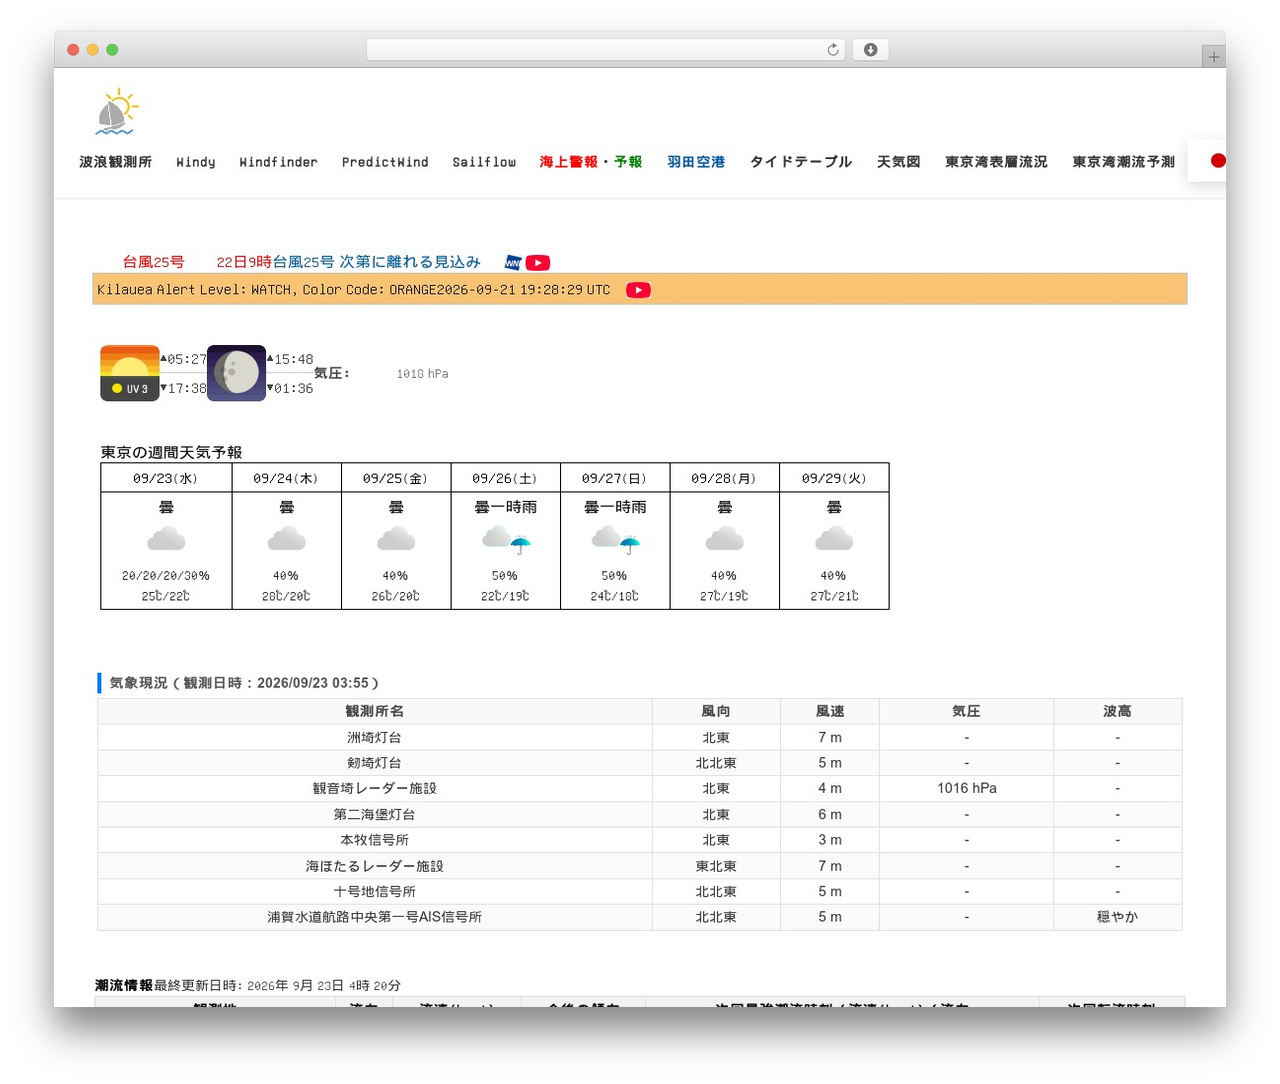This screenshot has height=1084, width=1280.
Task: Open the 波浪観測所 menu item
Action: pyautogui.click(x=116, y=162)
